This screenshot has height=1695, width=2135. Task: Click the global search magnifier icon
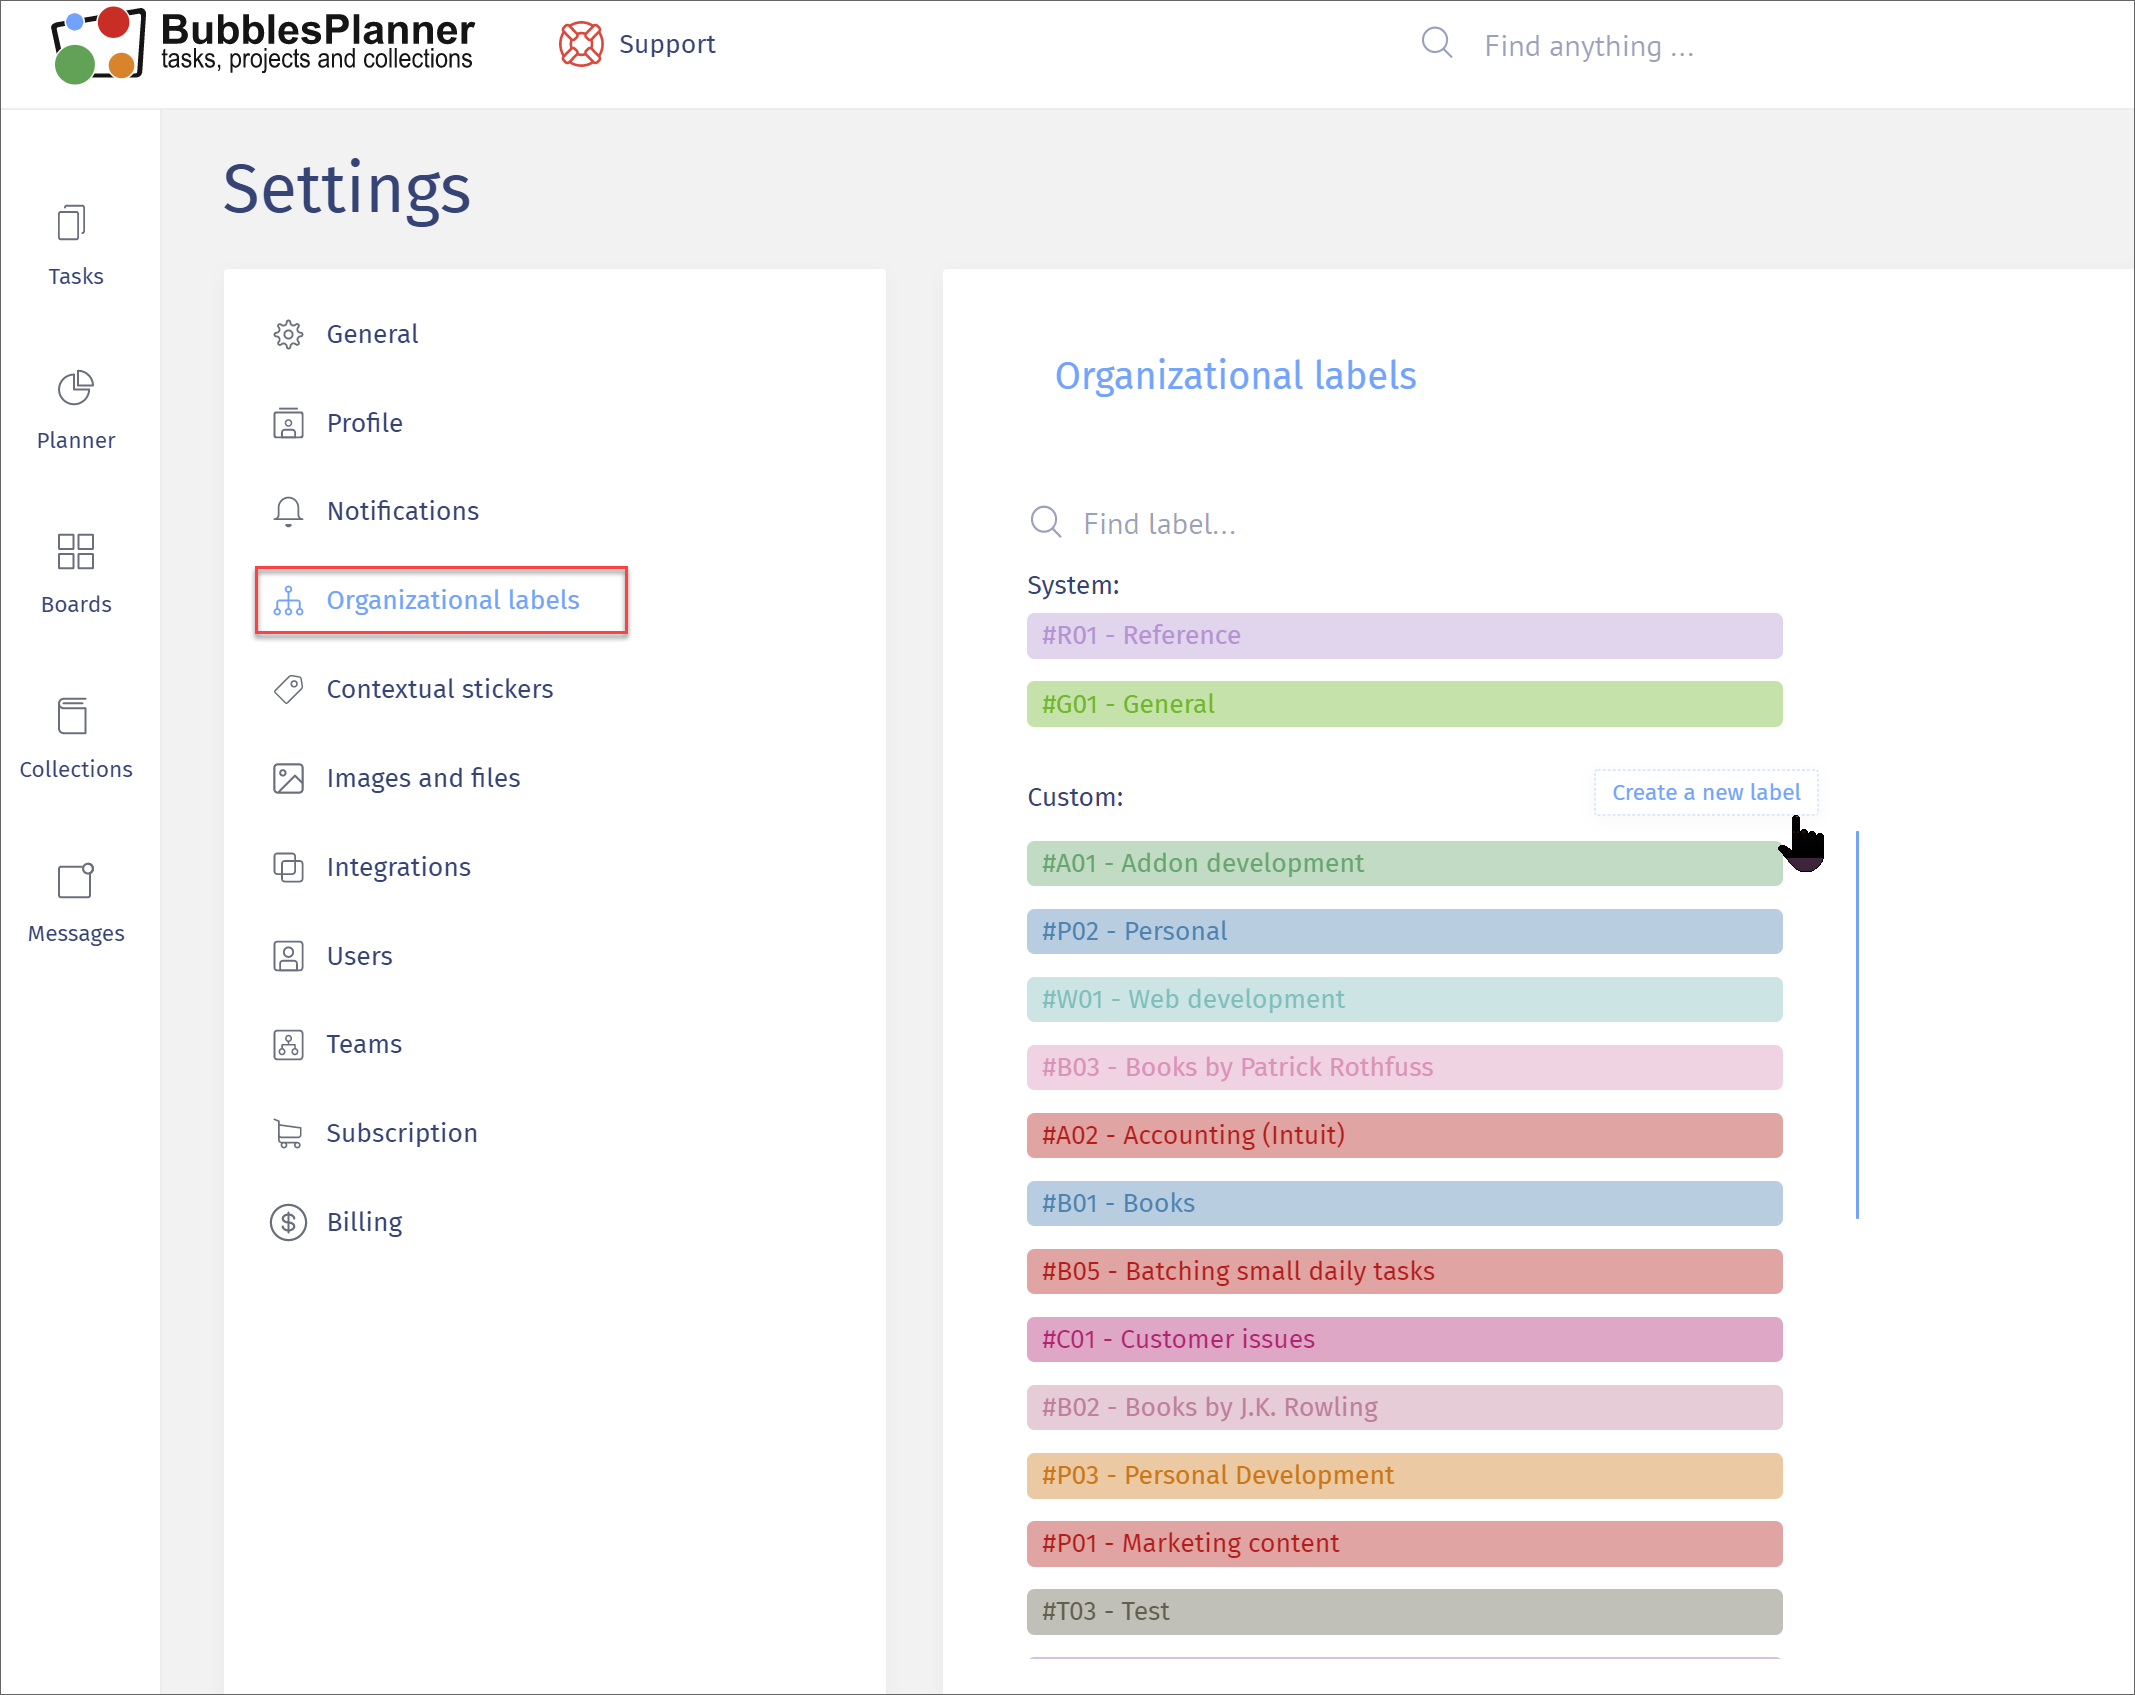pyautogui.click(x=1437, y=43)
